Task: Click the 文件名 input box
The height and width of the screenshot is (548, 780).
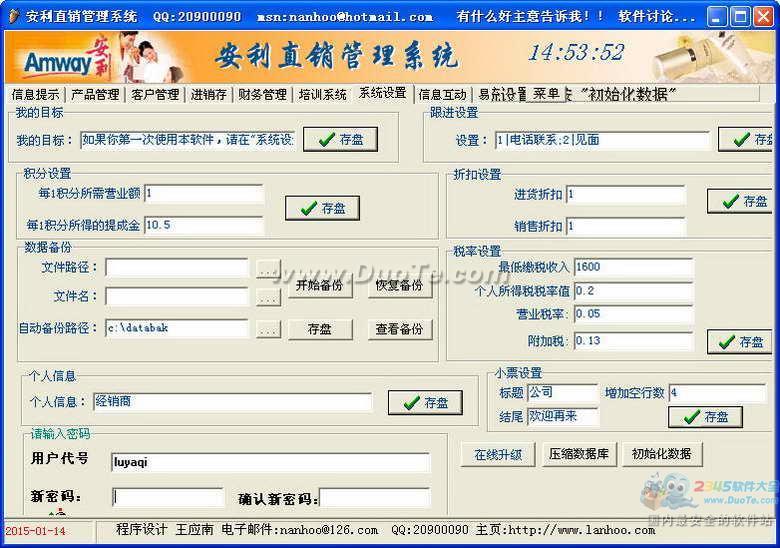Action: click(x=177, y=297)
